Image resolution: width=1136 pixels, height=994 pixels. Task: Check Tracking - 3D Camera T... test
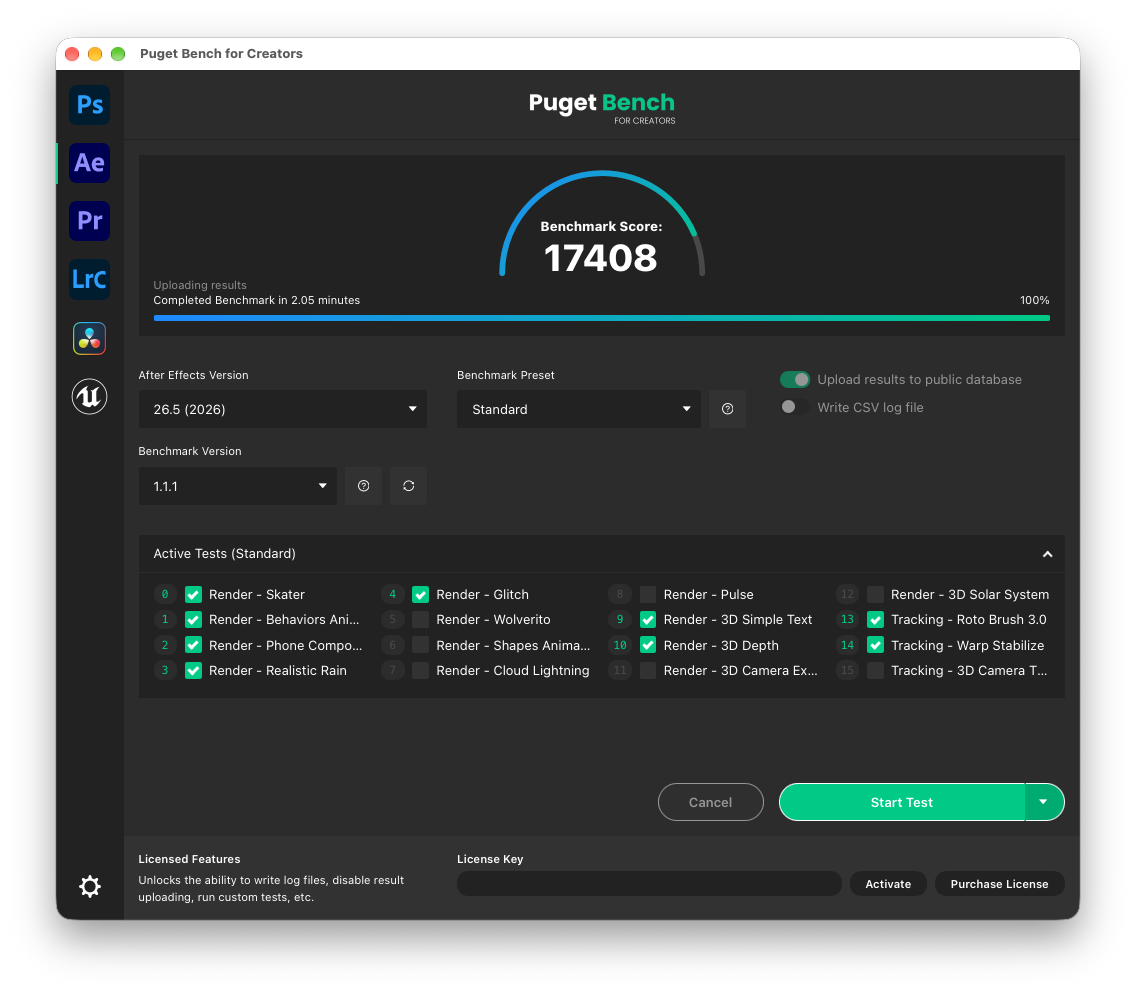click(876, 671)
